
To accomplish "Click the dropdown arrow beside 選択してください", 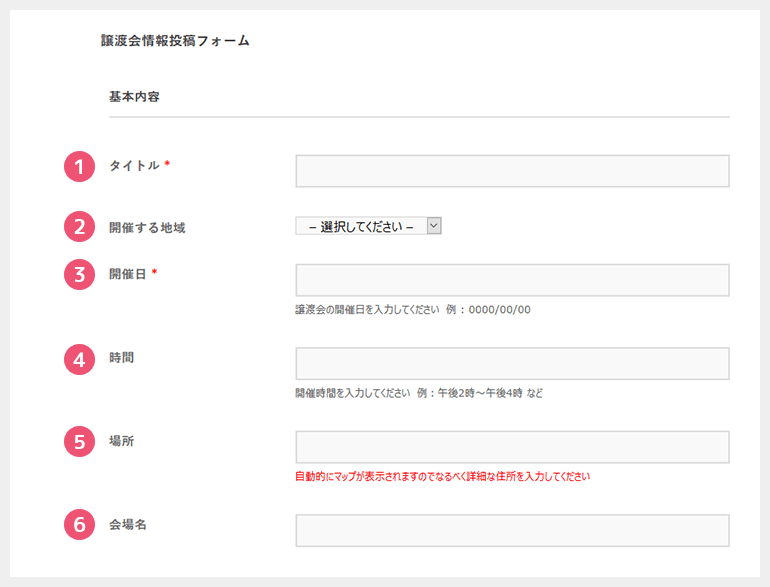I will pyautogui.click(x=434, y=226).
